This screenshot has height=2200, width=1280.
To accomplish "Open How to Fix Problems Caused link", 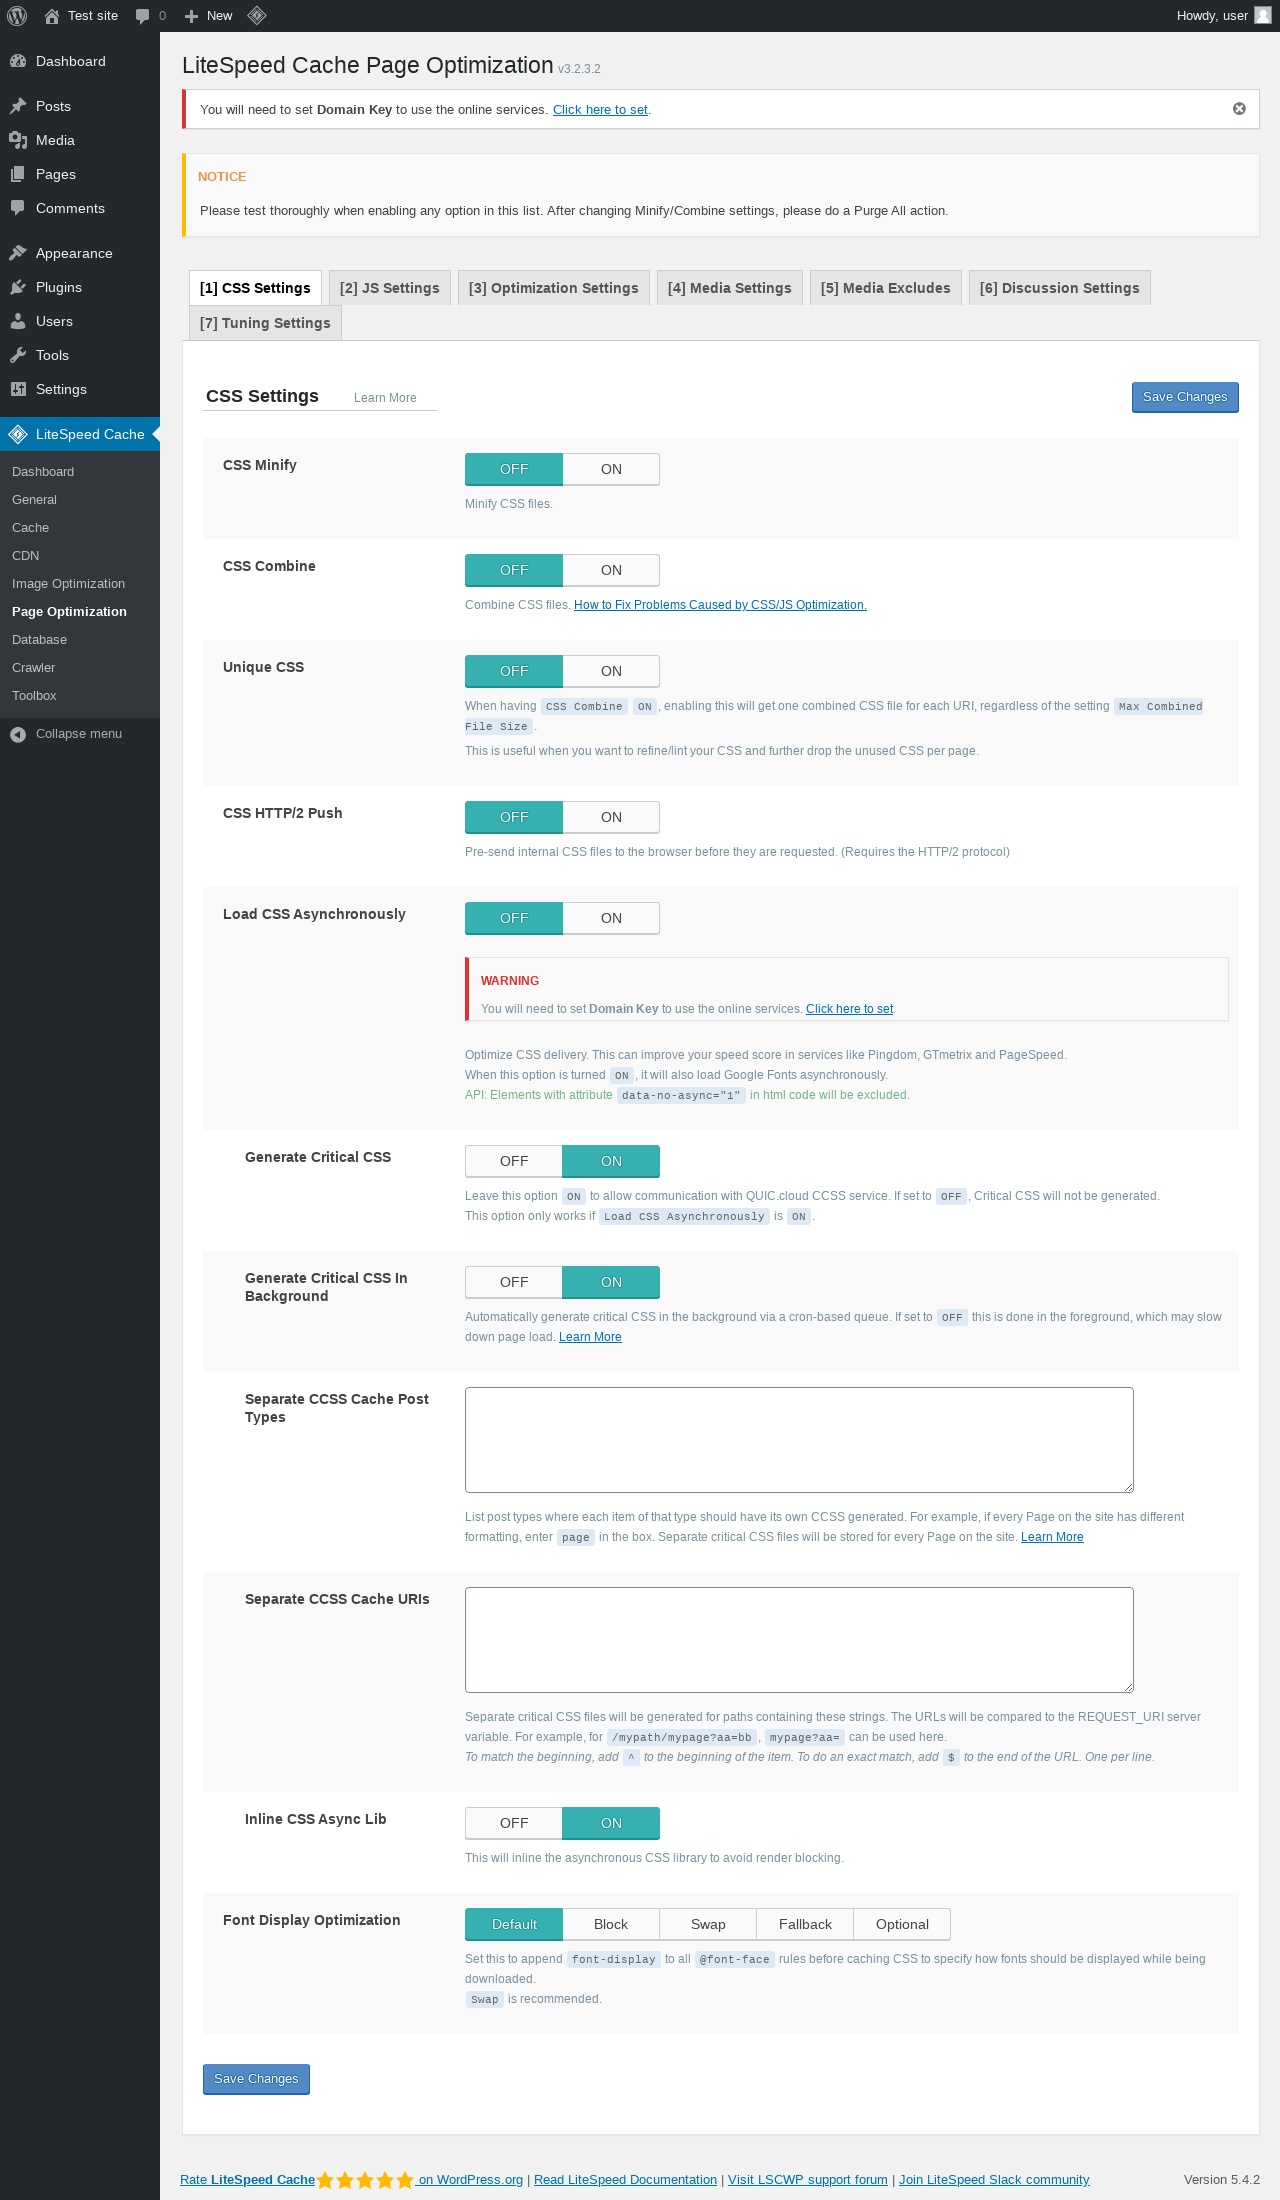I will coord(720,605).
